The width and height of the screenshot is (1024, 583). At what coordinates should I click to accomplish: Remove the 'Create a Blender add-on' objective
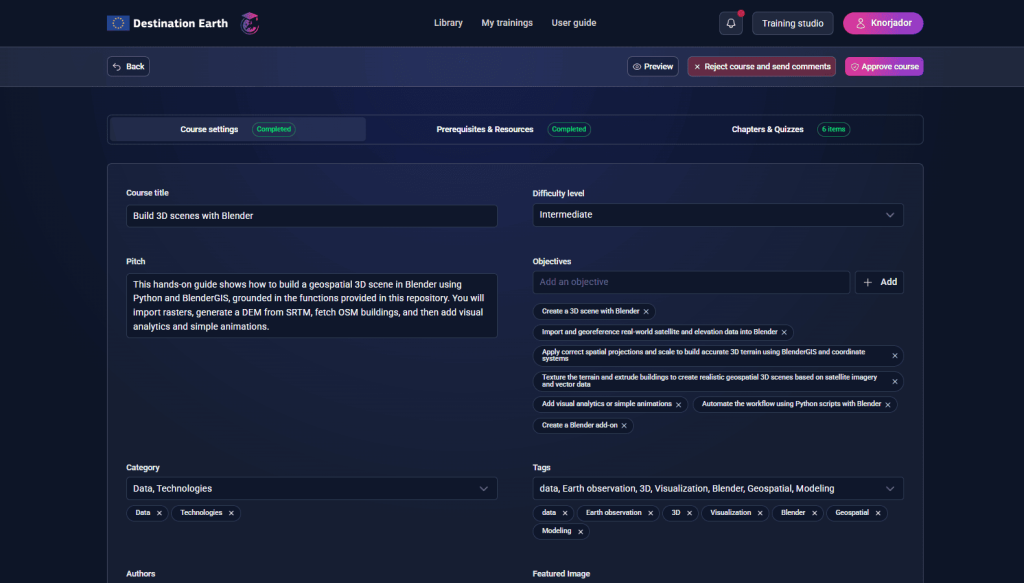(624, 426)
